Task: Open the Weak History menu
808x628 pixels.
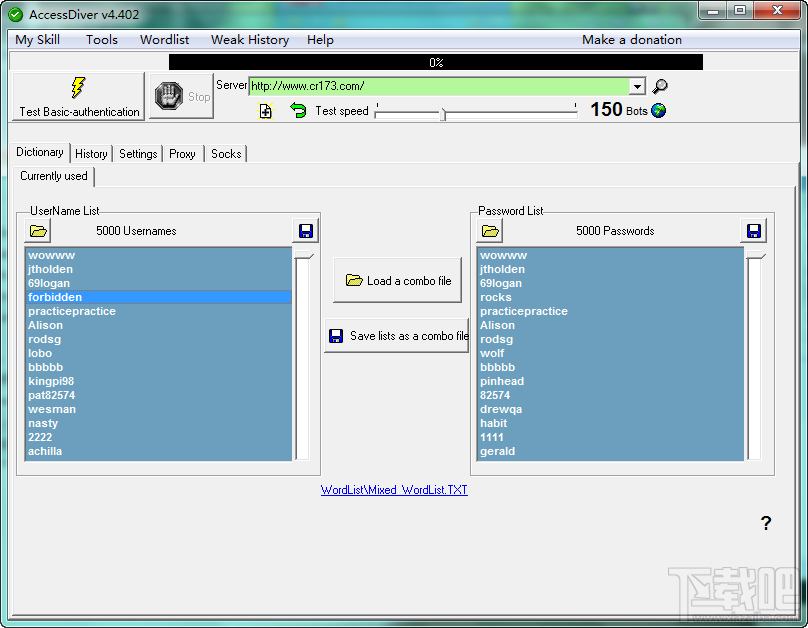Action: click(x=250, y=40)
